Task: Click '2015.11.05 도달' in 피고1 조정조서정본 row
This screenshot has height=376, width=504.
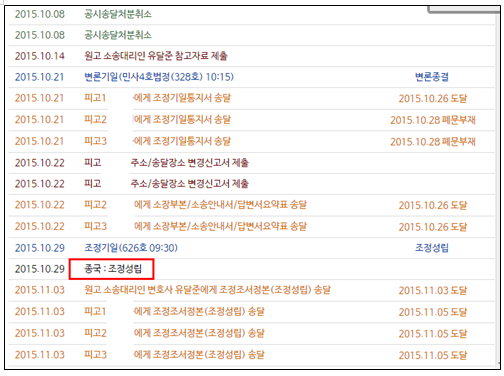Action: pyautogui.click(x=433, y=312)
